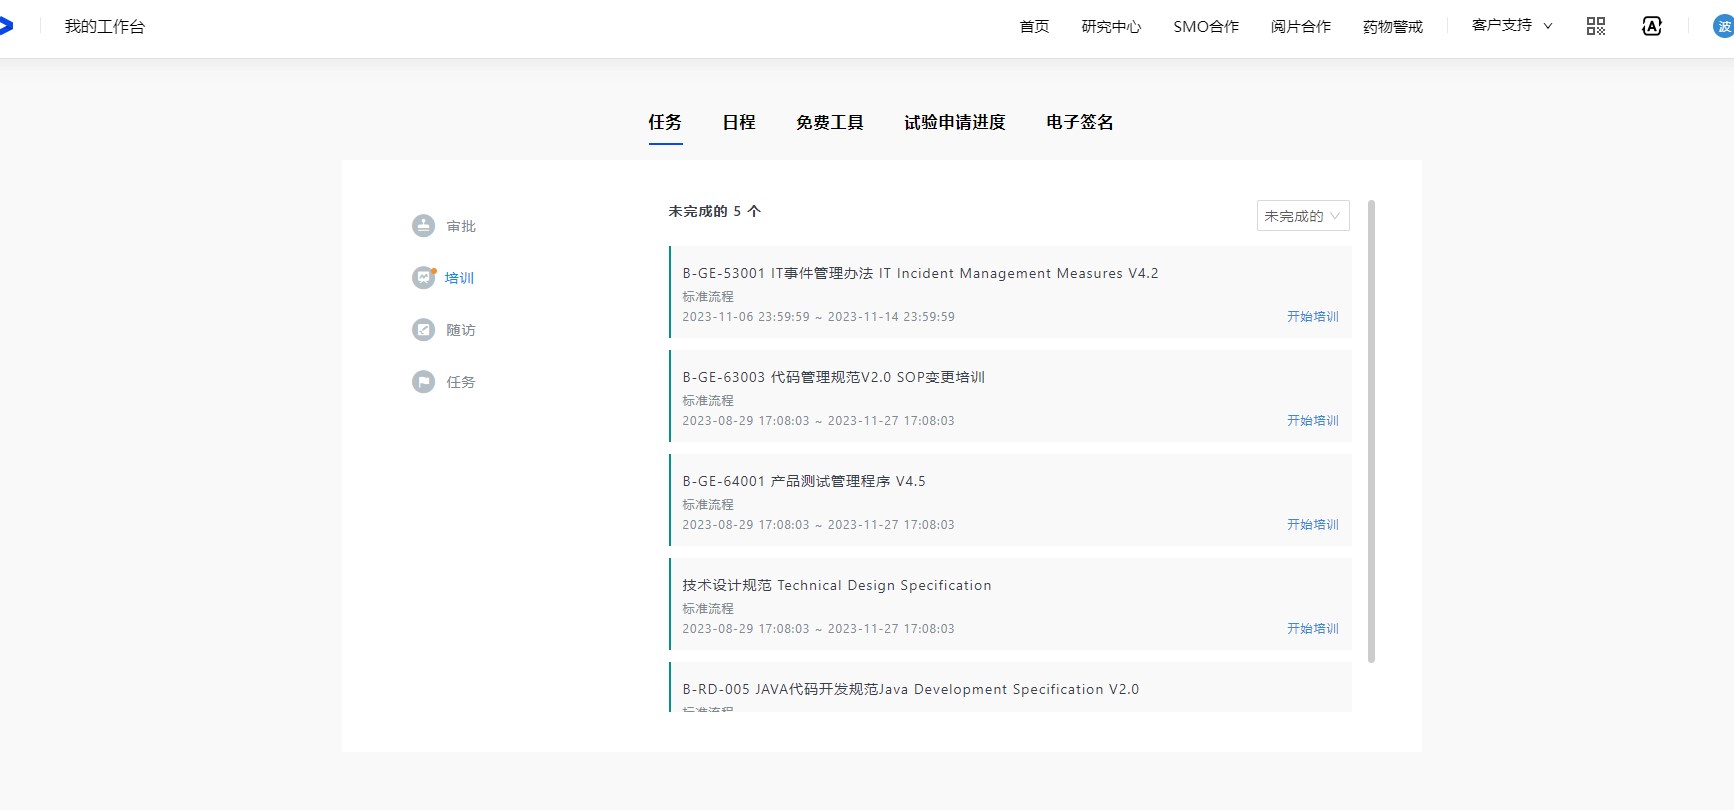Open 药物警戒 in top navigation
1734x810 pixels.
pyautogui.click(x=1393, y=27)
